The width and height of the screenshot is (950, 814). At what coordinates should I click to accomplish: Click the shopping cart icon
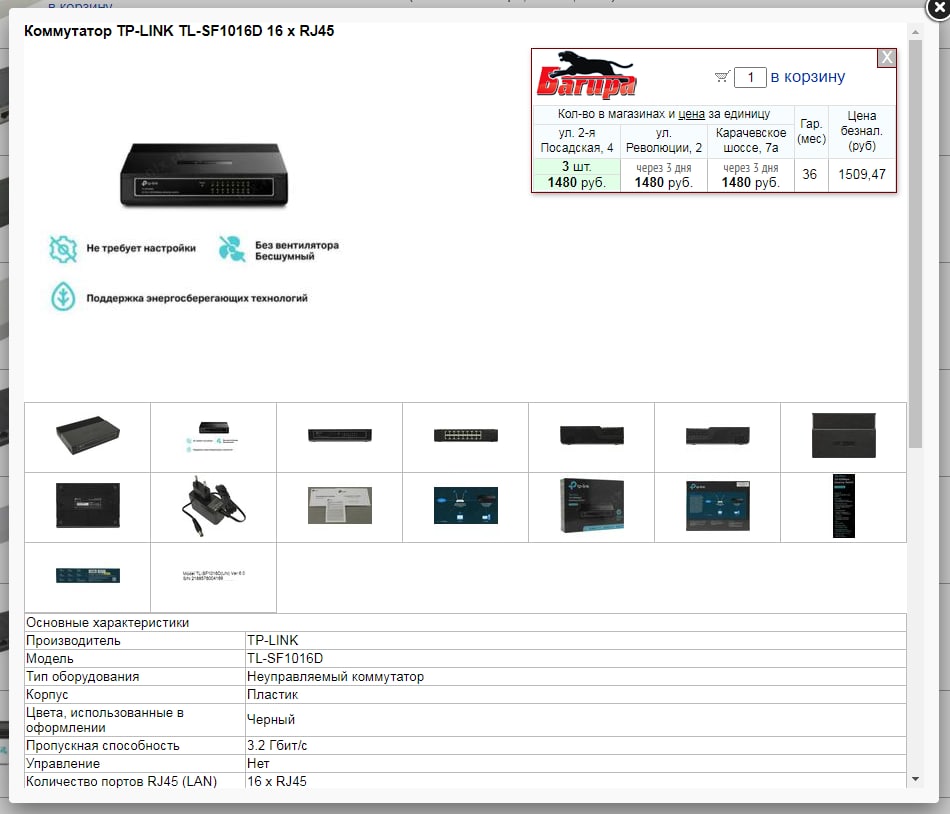pyautogui.click(x=722, y=76)
